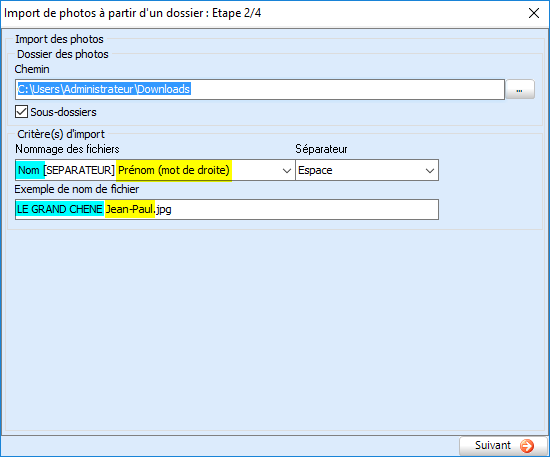Click inside the Chemin path field

(260, 89)
